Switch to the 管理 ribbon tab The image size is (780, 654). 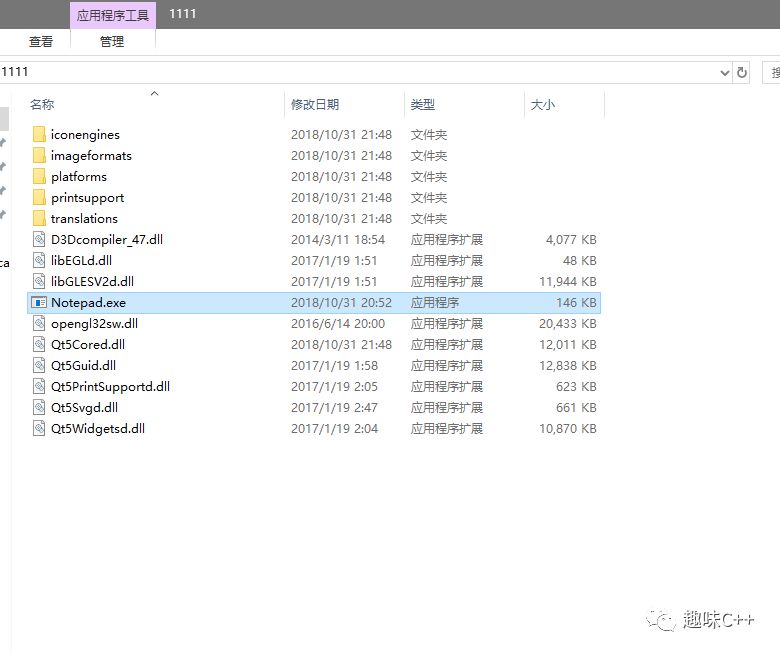112,42
